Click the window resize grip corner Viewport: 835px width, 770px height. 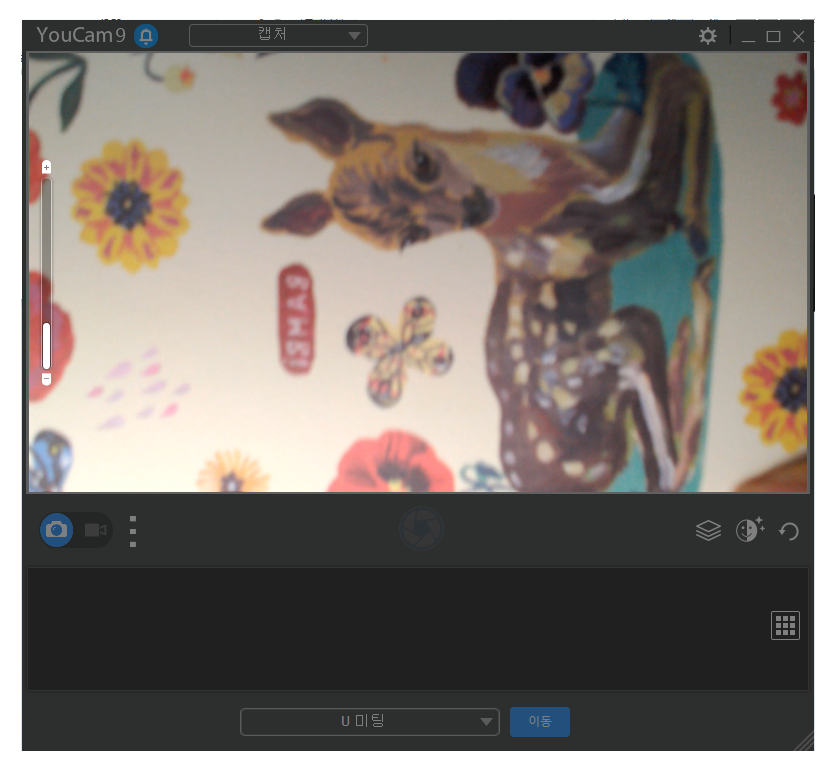pos(804,741)
